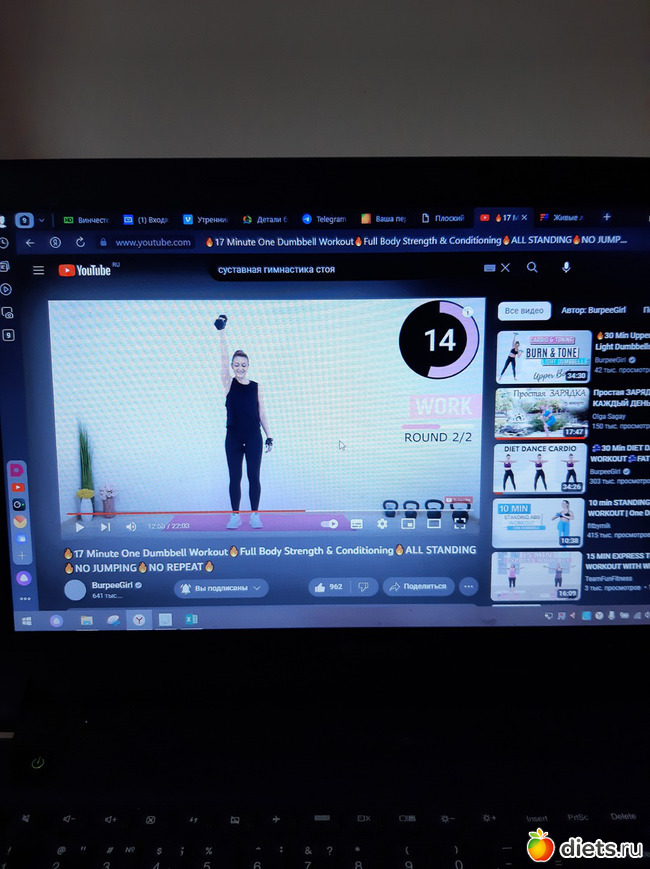The image size is (650, 869).
Task: Open the BurpeeGirl channel link
Action: [x=116, y=584]
